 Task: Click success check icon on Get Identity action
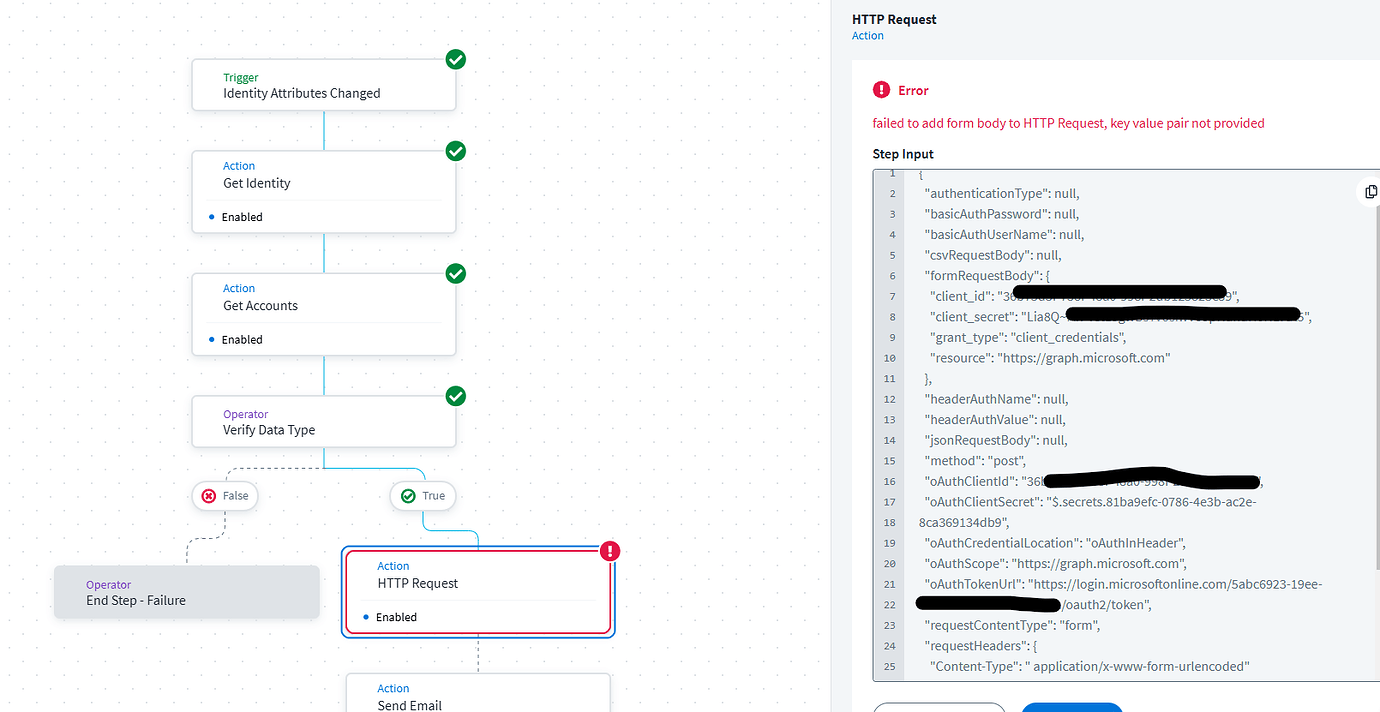tap(455, 151)
